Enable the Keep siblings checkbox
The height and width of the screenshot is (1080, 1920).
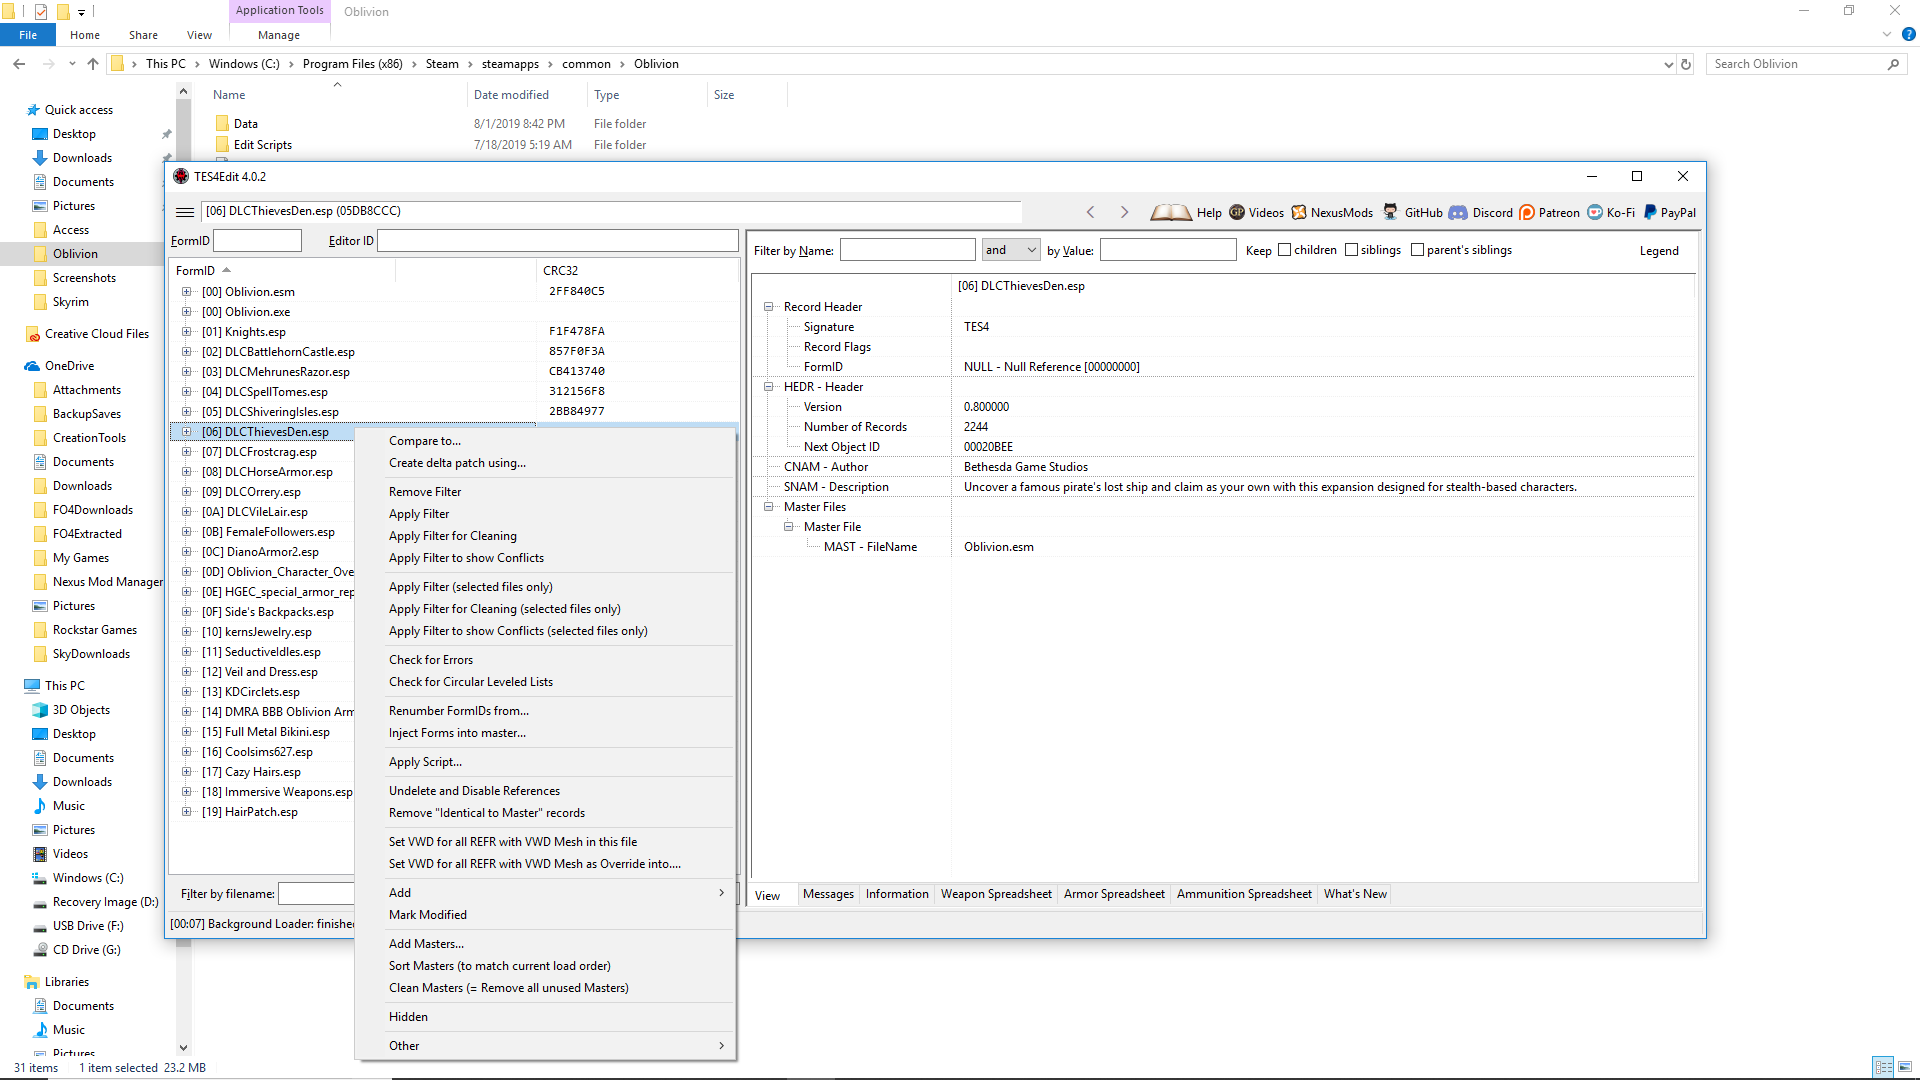[1351, 250]
